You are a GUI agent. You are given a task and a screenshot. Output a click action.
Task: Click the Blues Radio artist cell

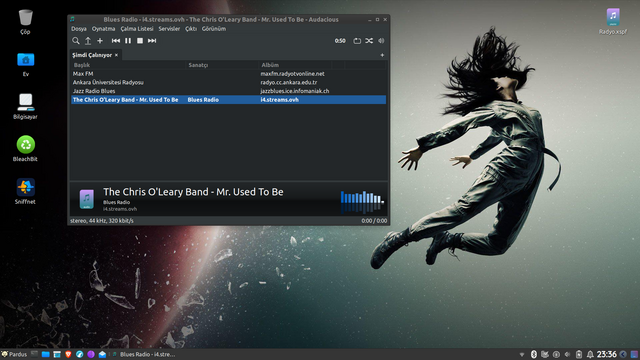[x=203, y=100]
